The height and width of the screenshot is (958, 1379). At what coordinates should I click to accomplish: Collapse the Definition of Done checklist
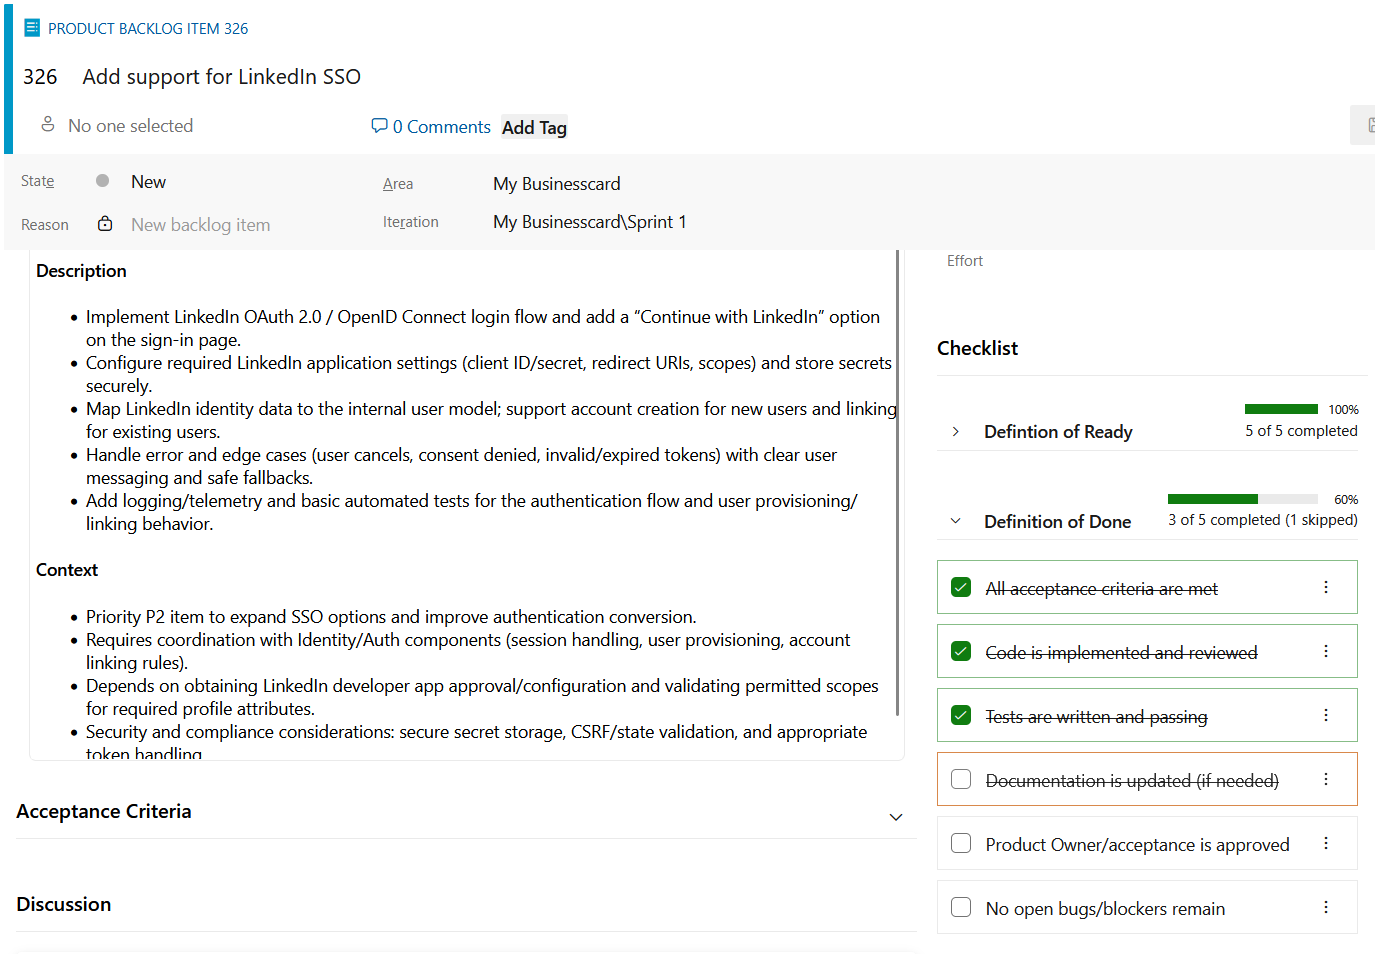(x=956, y=521)
